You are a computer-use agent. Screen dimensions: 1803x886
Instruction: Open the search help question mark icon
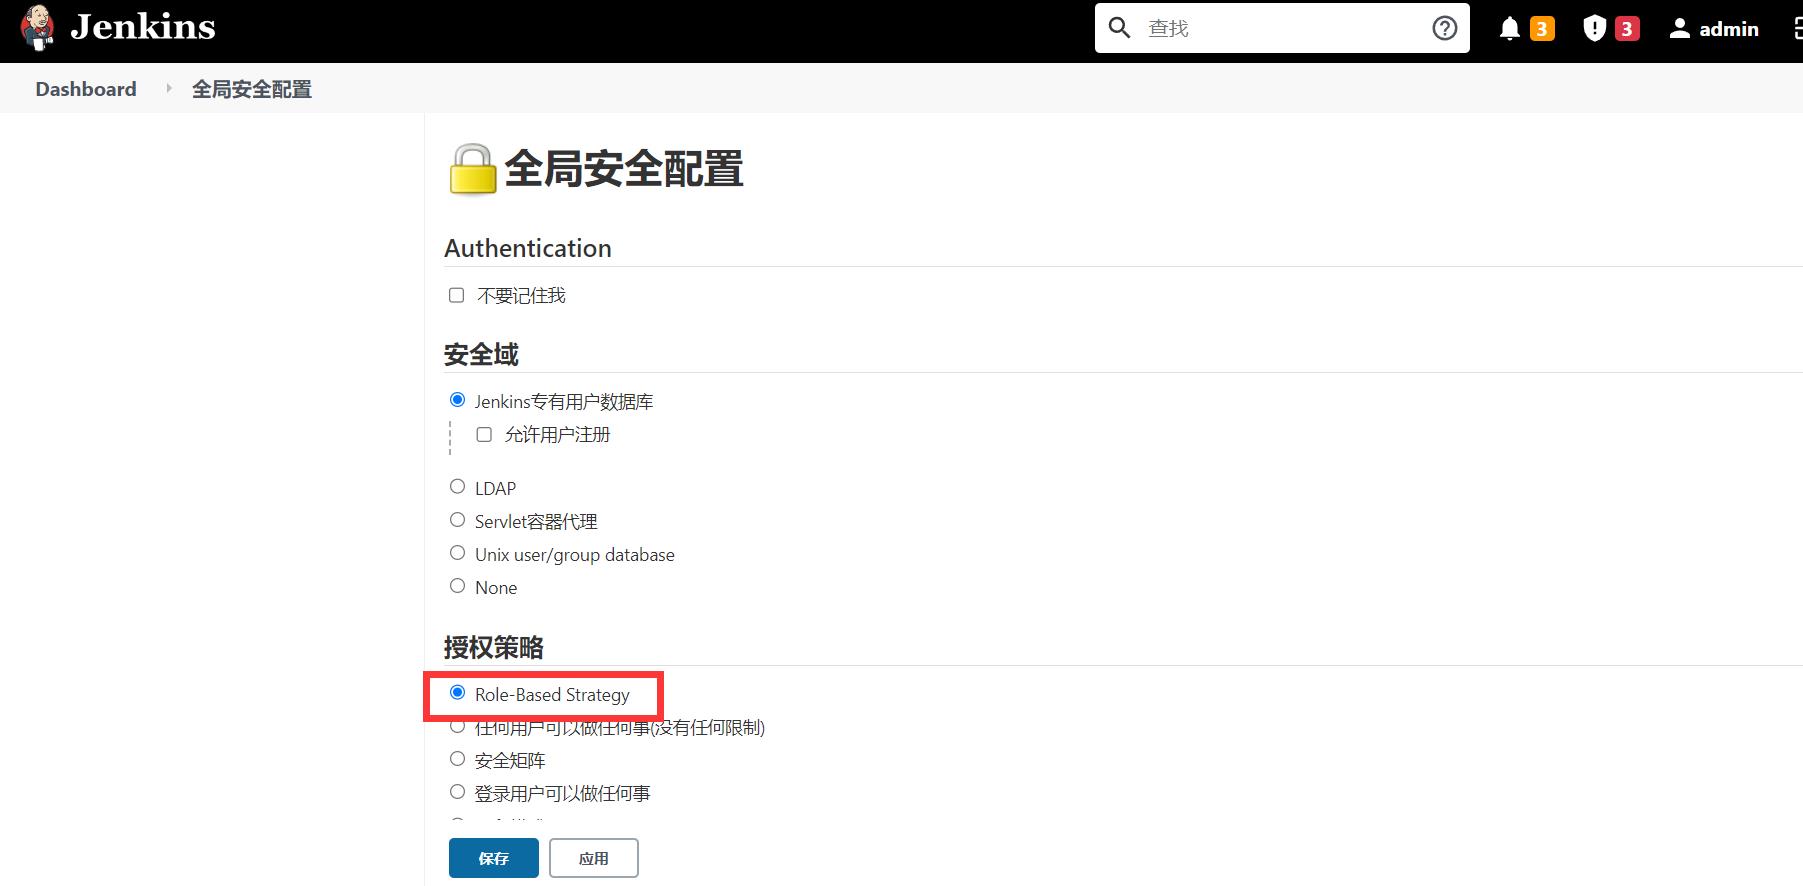tap(1445, 28)
